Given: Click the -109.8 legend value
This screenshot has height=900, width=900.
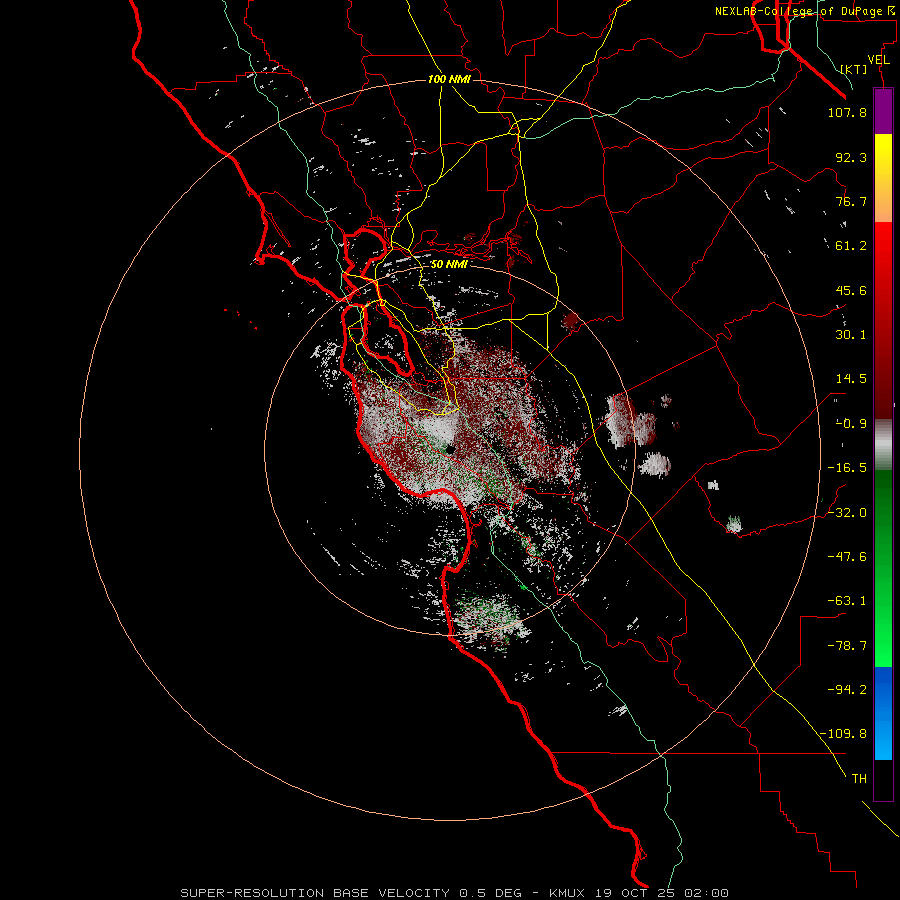Looking at the screenshot, I should 843,734.
